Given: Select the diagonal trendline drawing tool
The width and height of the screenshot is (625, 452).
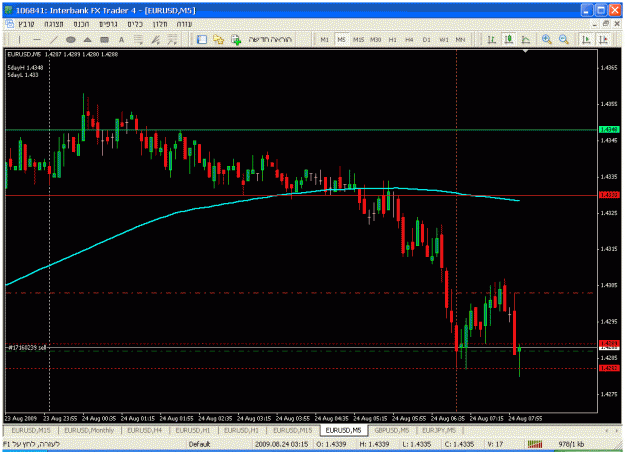Looking at the screenshot, I should tap(54, 39).
